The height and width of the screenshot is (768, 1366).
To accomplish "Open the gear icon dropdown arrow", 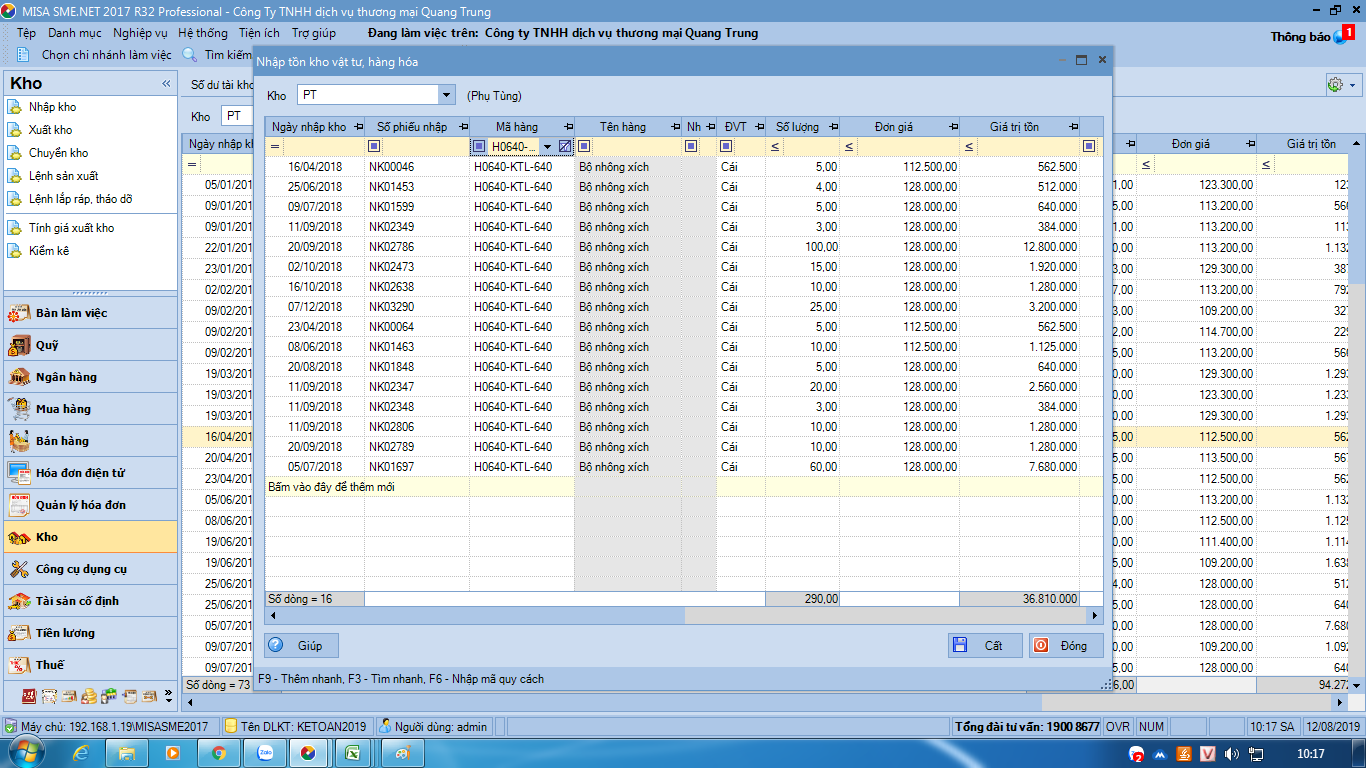I will [x=1352, y=85].
